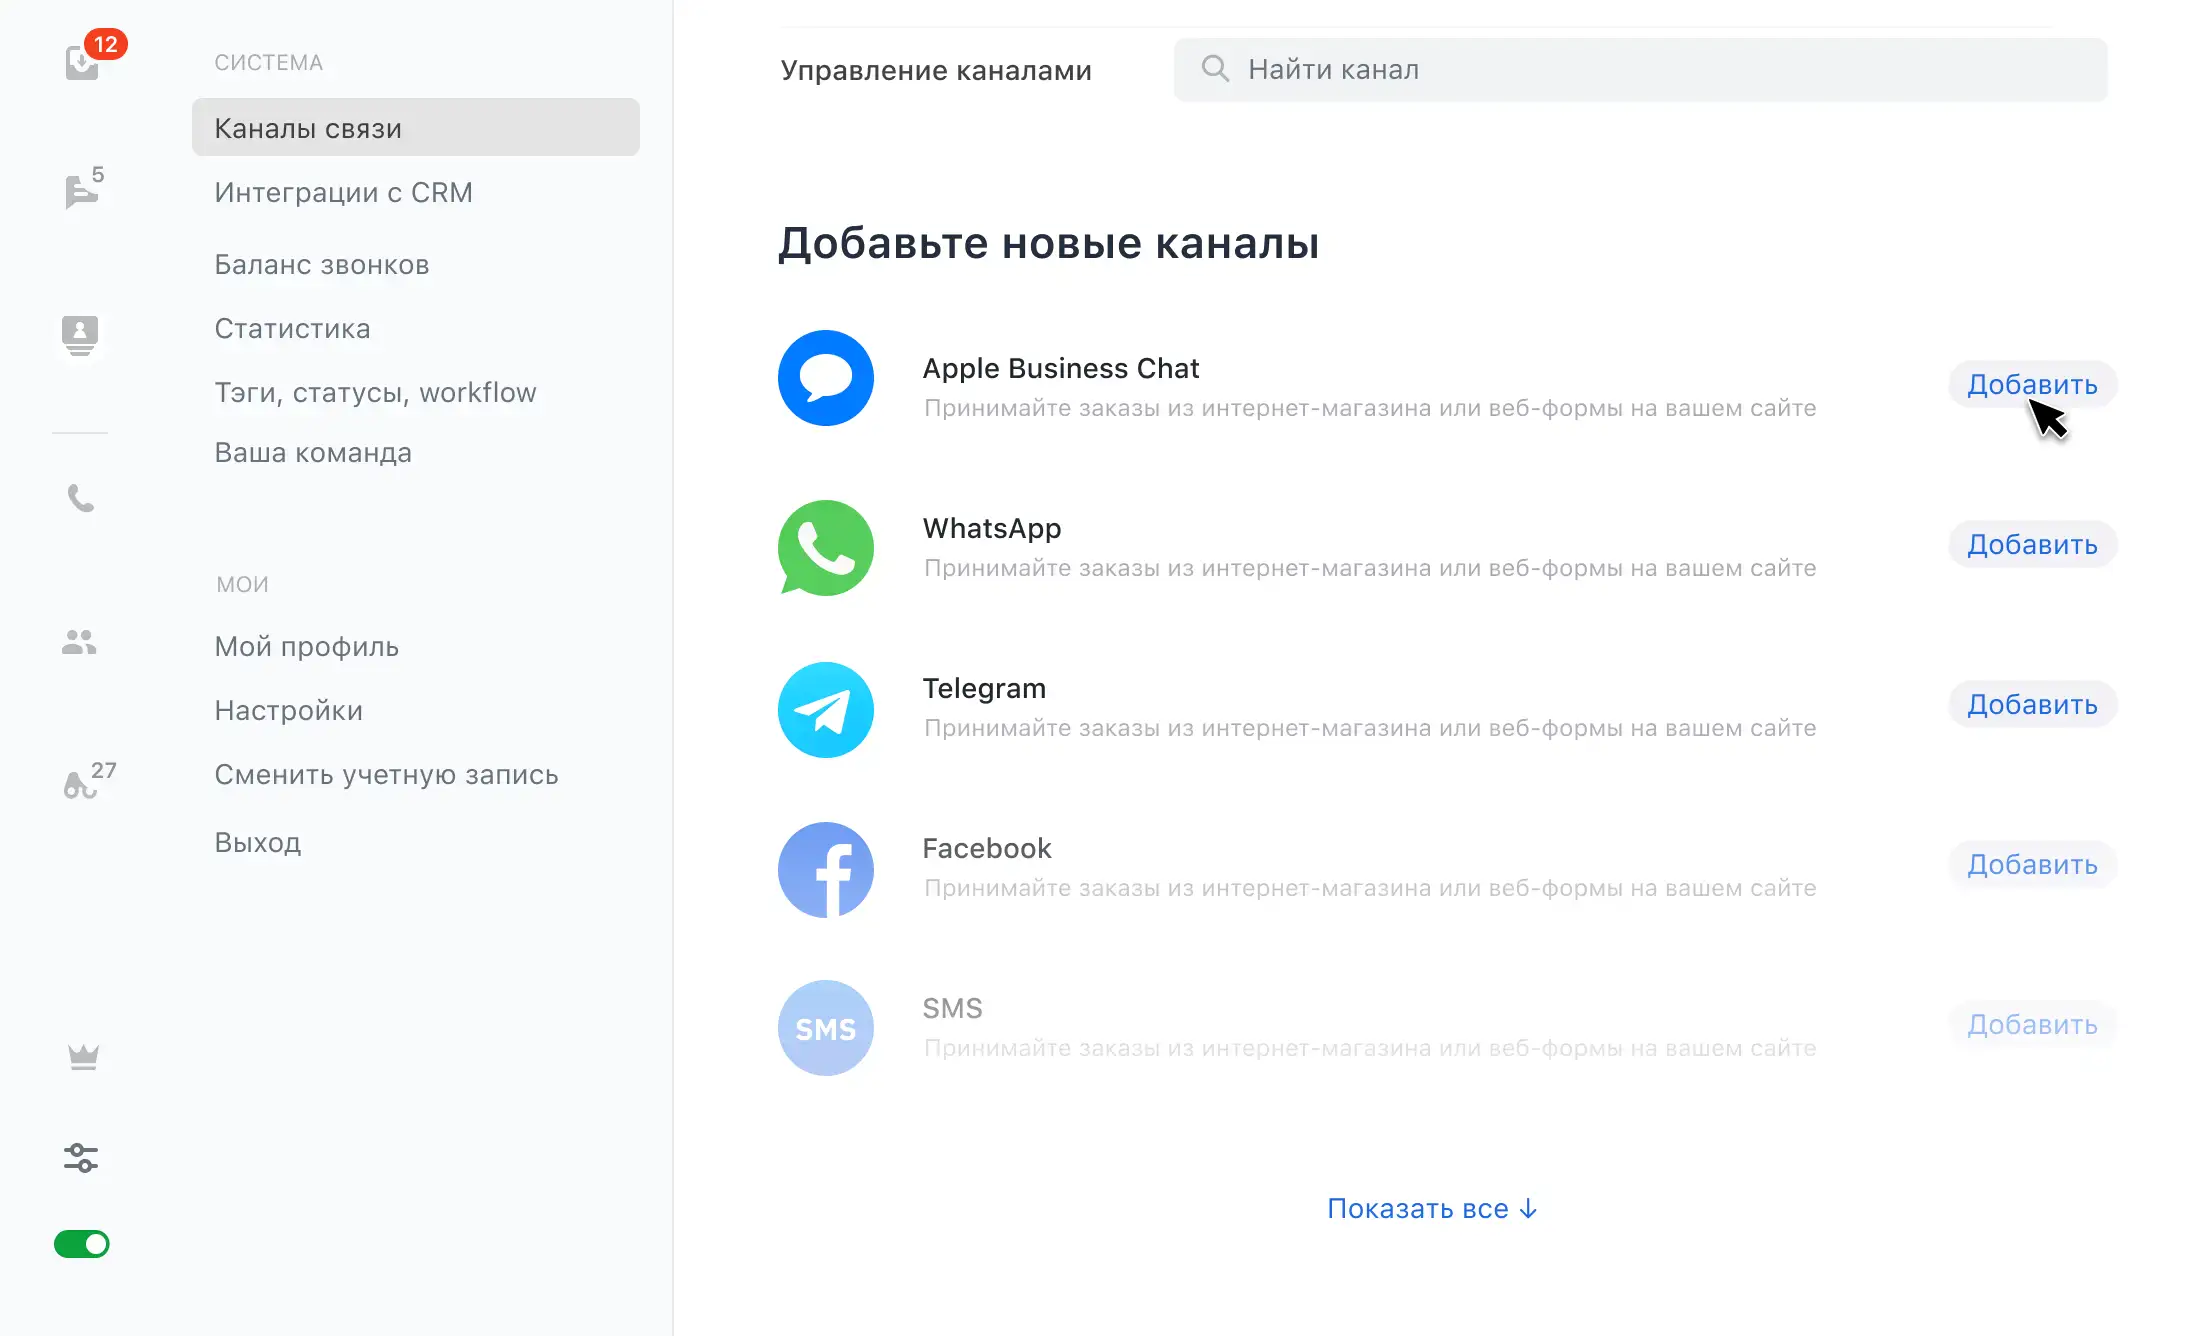Select Статистика in the sidebar menu

click(x=292, y=329)
